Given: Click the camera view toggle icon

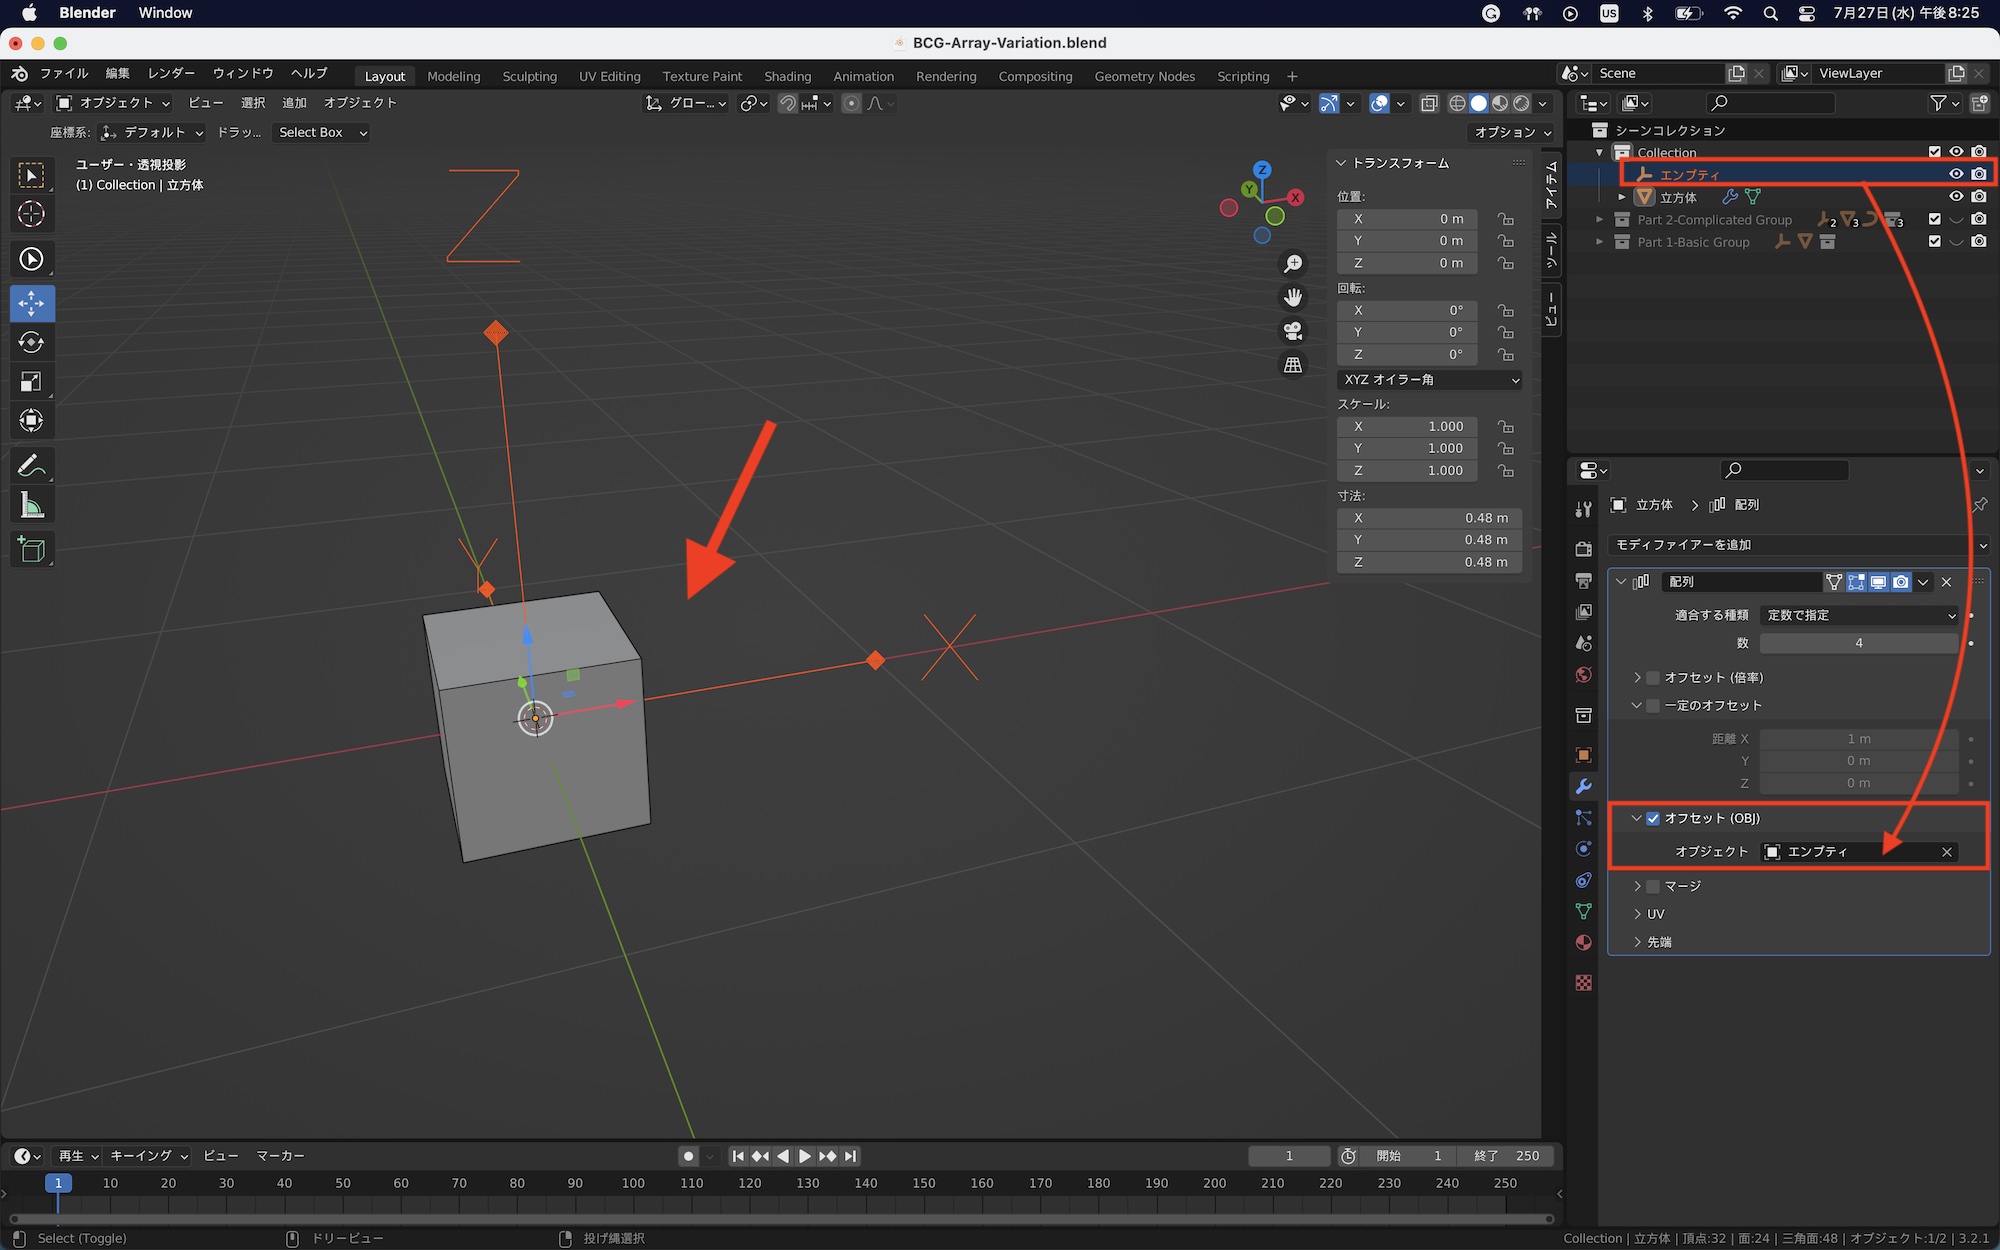Looking at the screenshot, I should [x=1293, y=331].
